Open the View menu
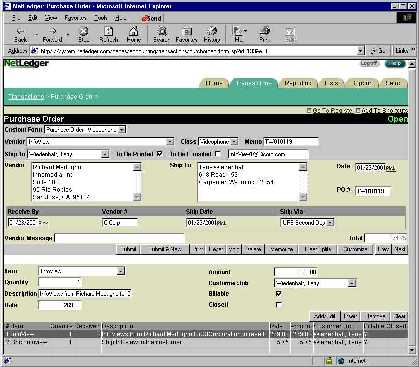Viewport: 419px width, 367px height. (51, 18)
